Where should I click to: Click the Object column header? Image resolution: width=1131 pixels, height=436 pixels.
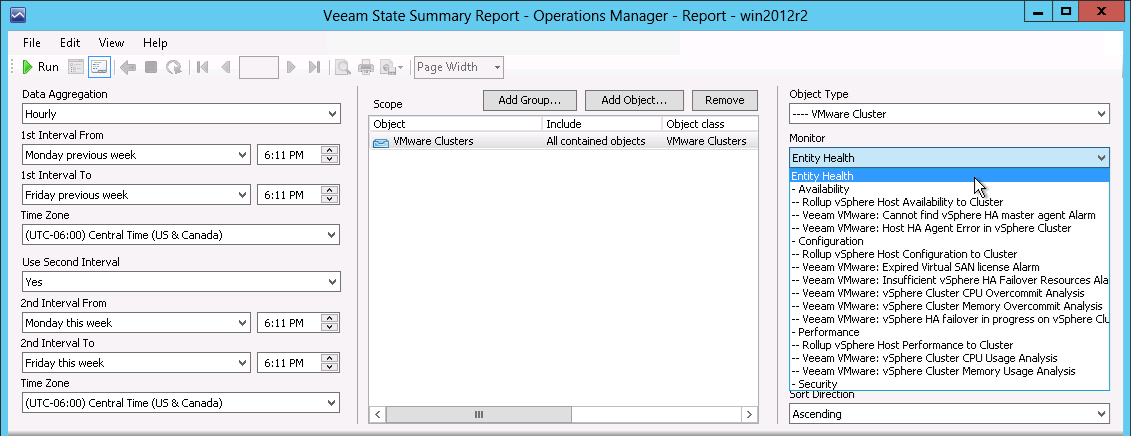(455, 124)
